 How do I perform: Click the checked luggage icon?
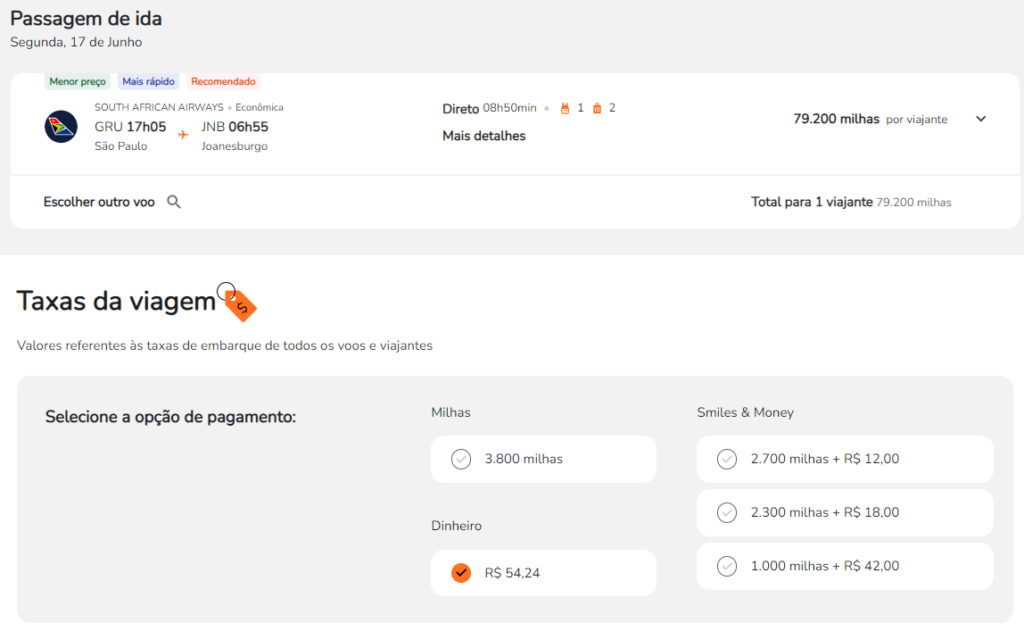[597, 108]
